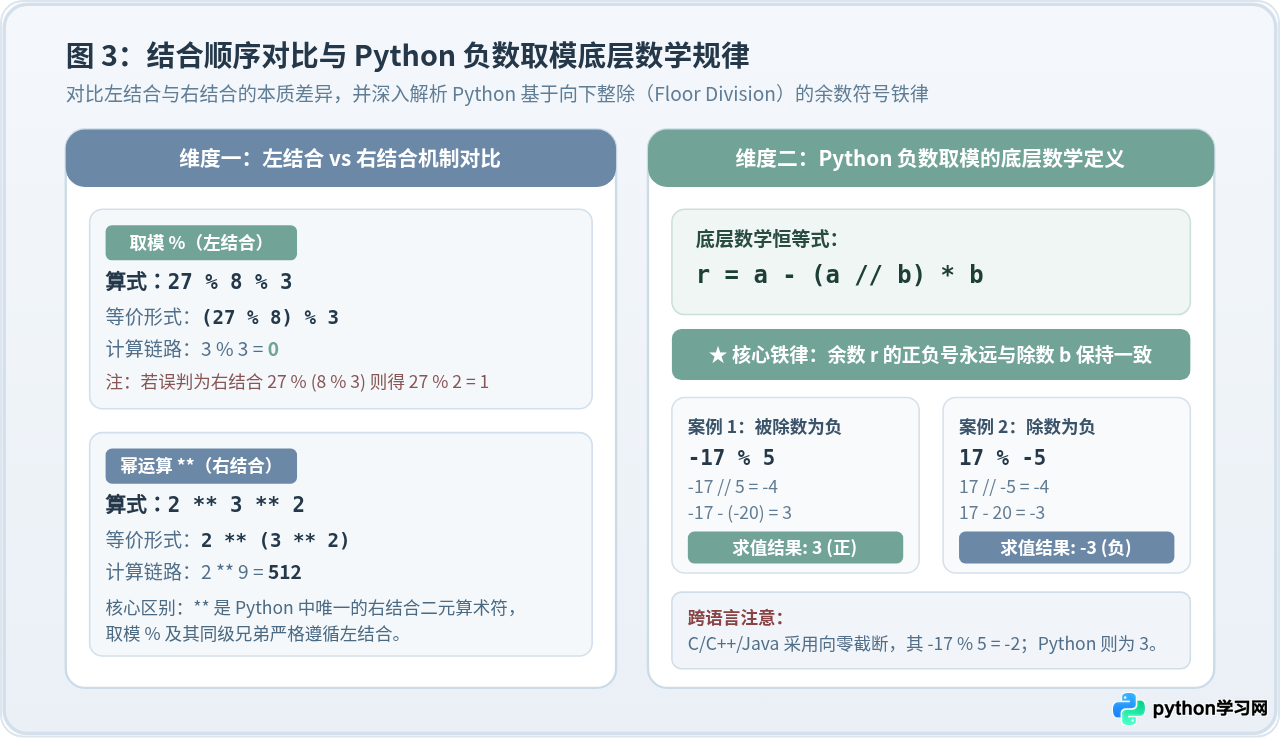Select the result badge "求值结果: 3 (正)"
The height and width of the screenshot is (738, 1280).
(x=795, y=547)
